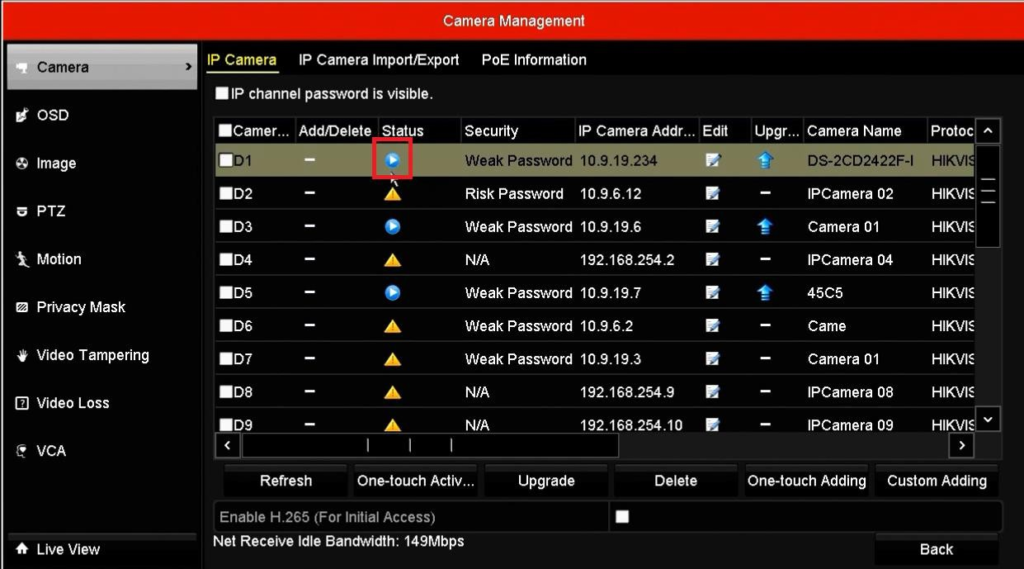Click the play status icon for D1
Screen dimensions: 1024x569
[x=392, y=160]
